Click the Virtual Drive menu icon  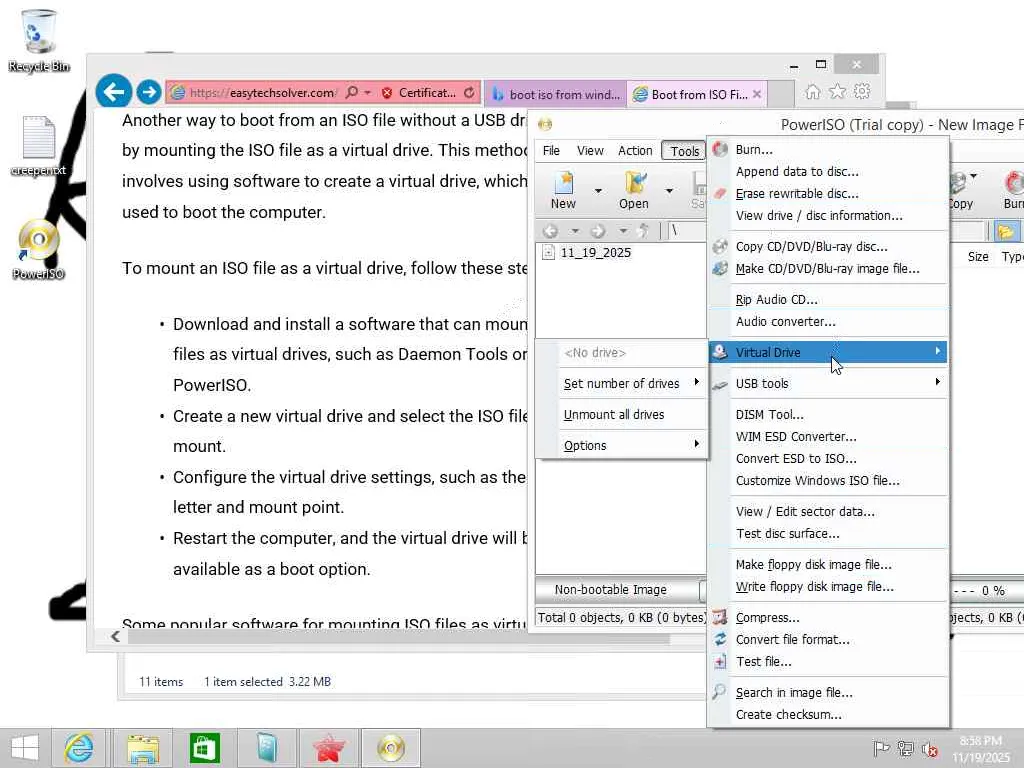click(x=720, y=352)
